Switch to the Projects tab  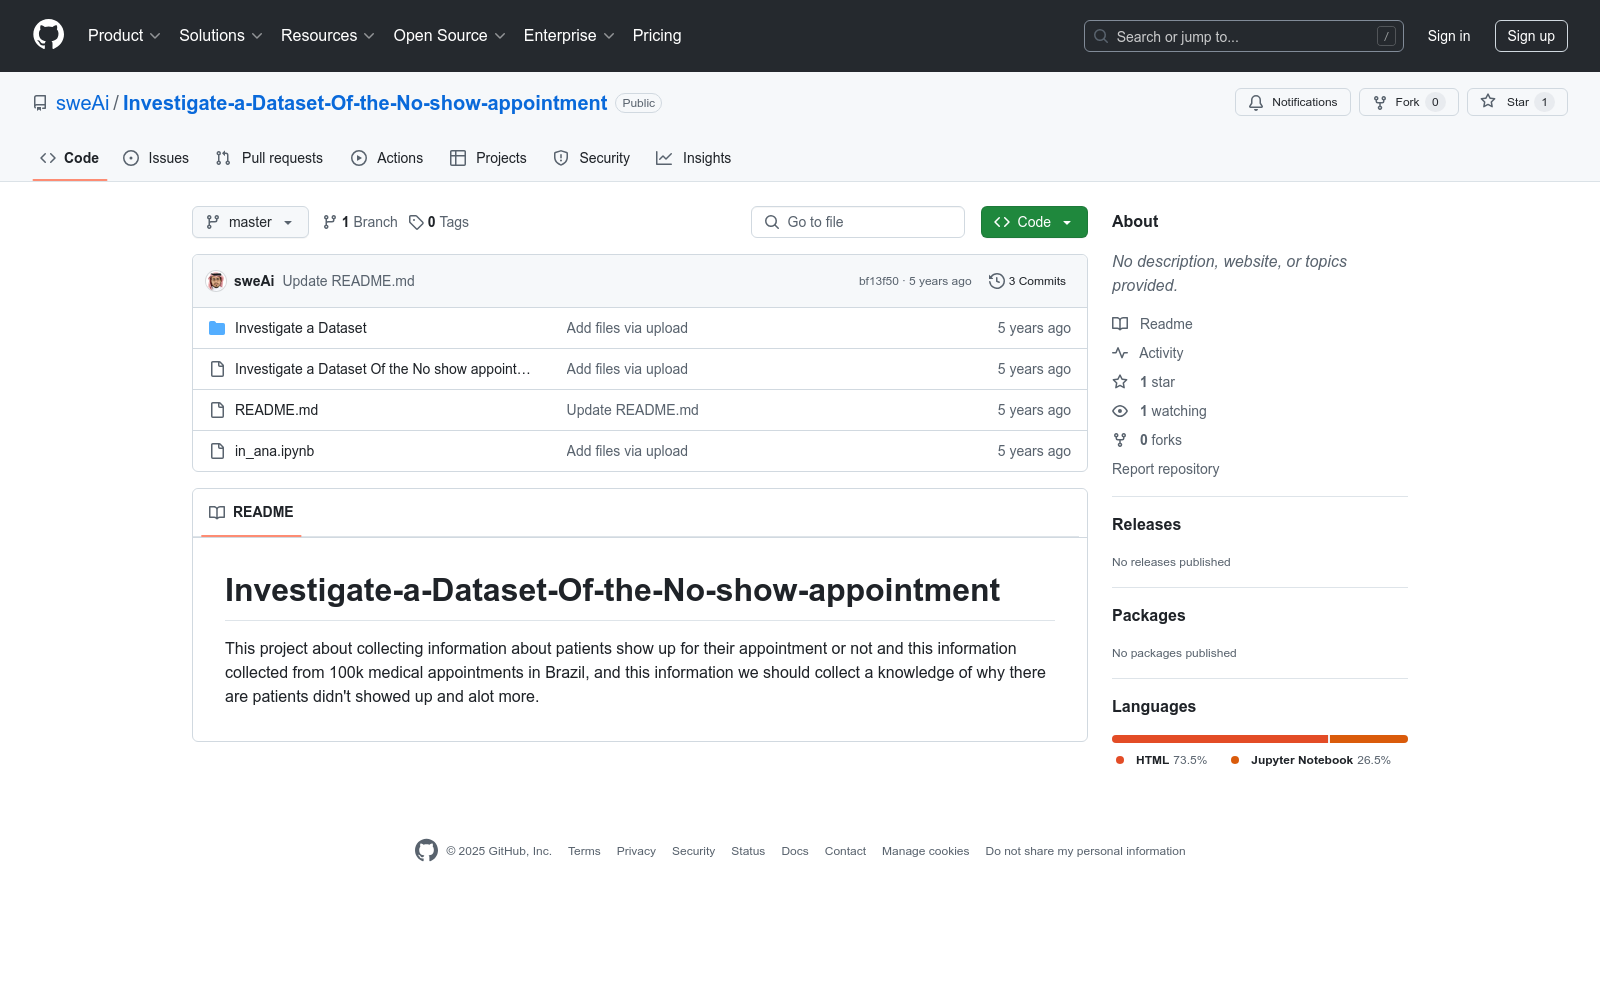coord(488,158)
